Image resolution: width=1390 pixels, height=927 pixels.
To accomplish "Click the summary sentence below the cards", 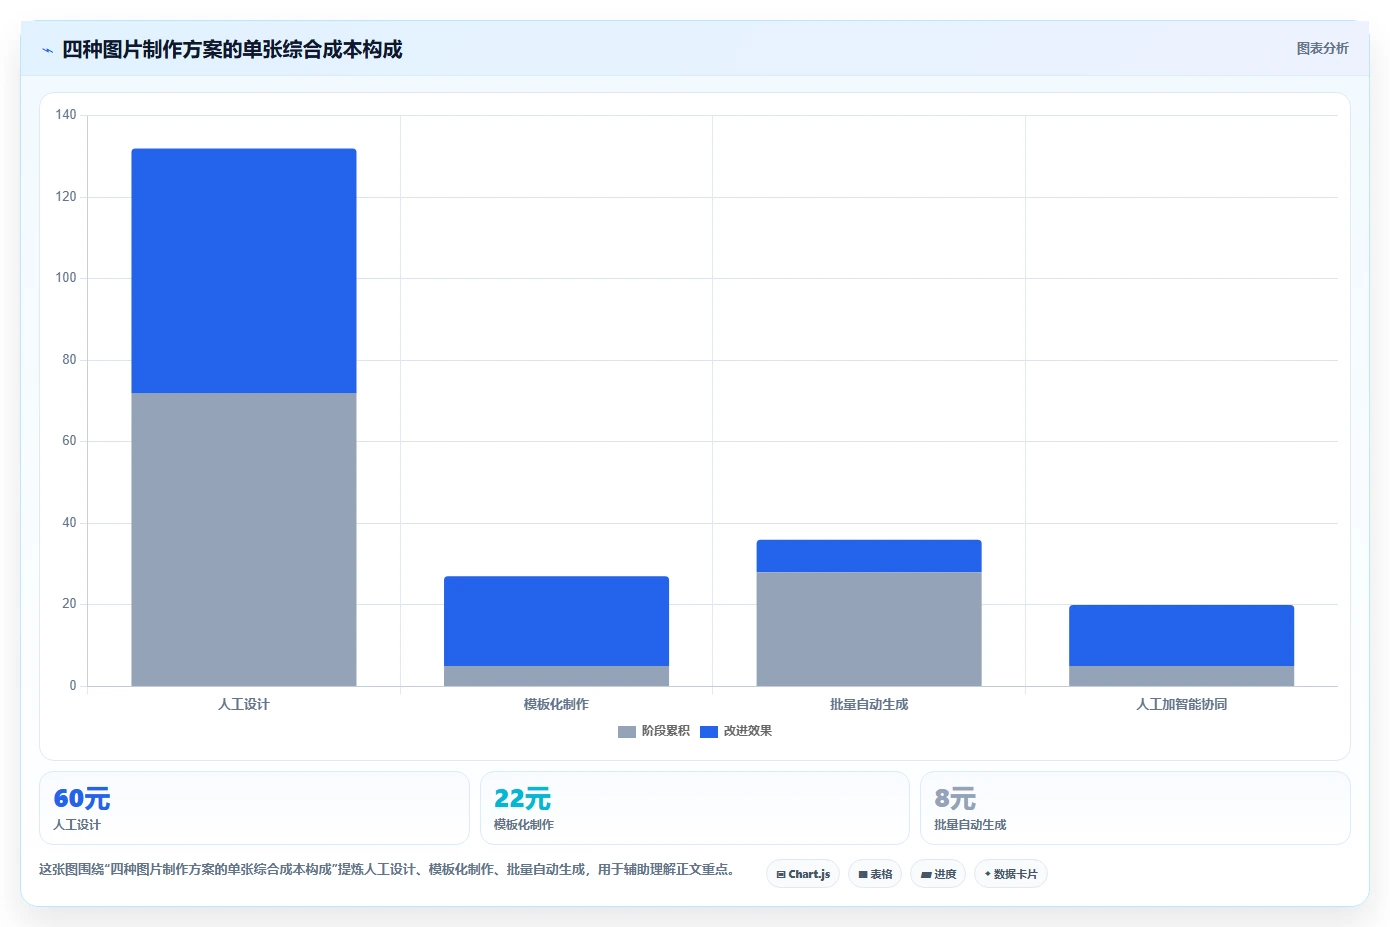I will tap(388, 870).
